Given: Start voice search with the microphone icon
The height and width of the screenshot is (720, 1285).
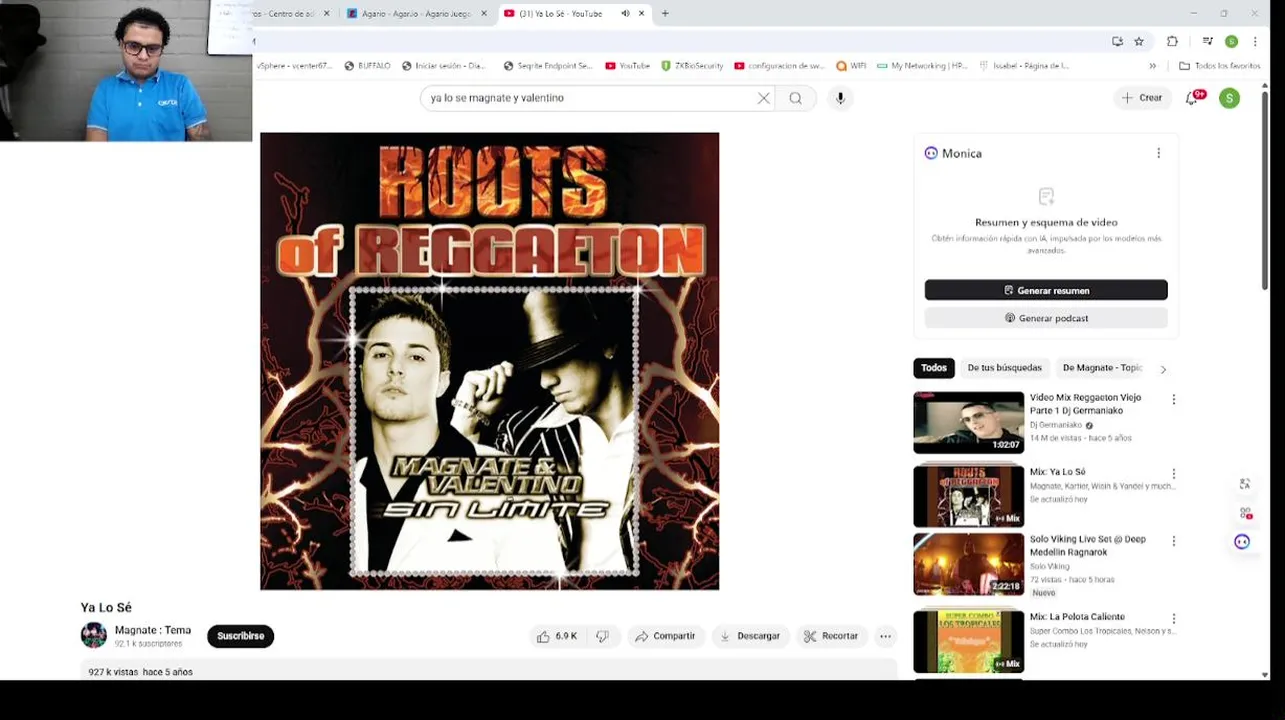Looking at the screenshot, I should click(840, 98).
